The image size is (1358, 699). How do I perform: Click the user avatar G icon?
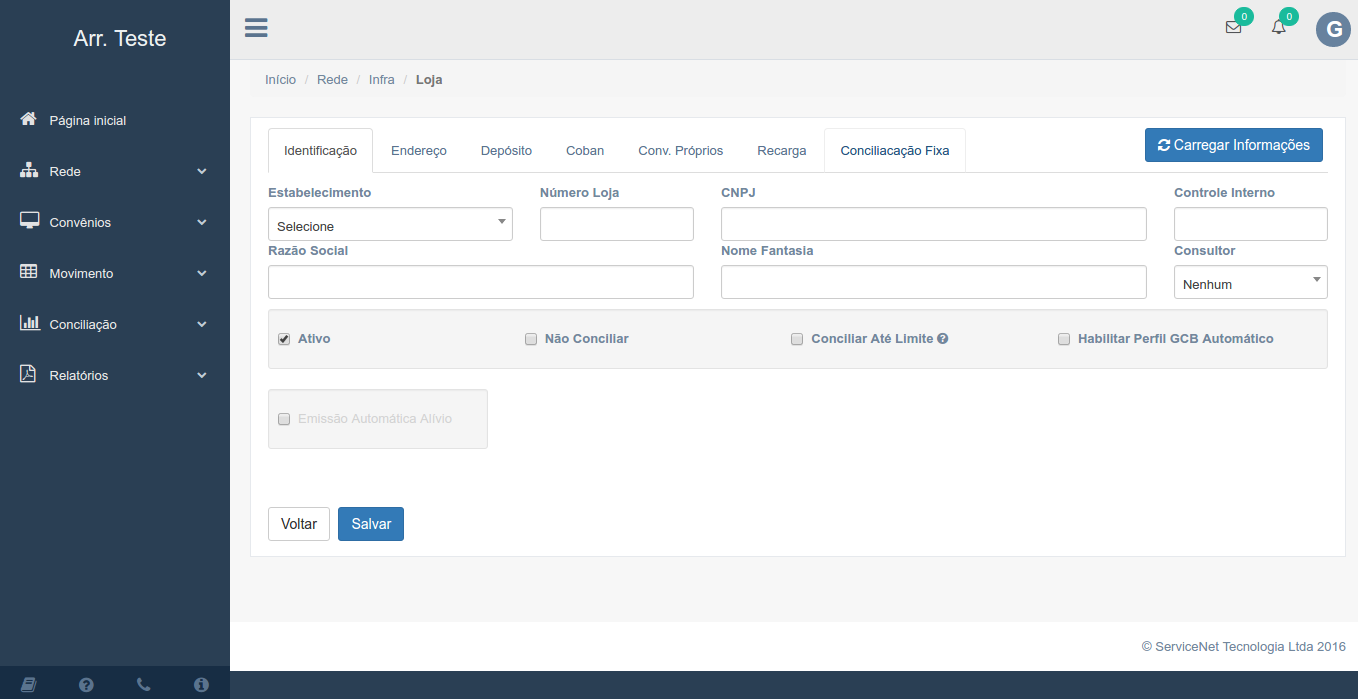click(x=1332, y=30)
